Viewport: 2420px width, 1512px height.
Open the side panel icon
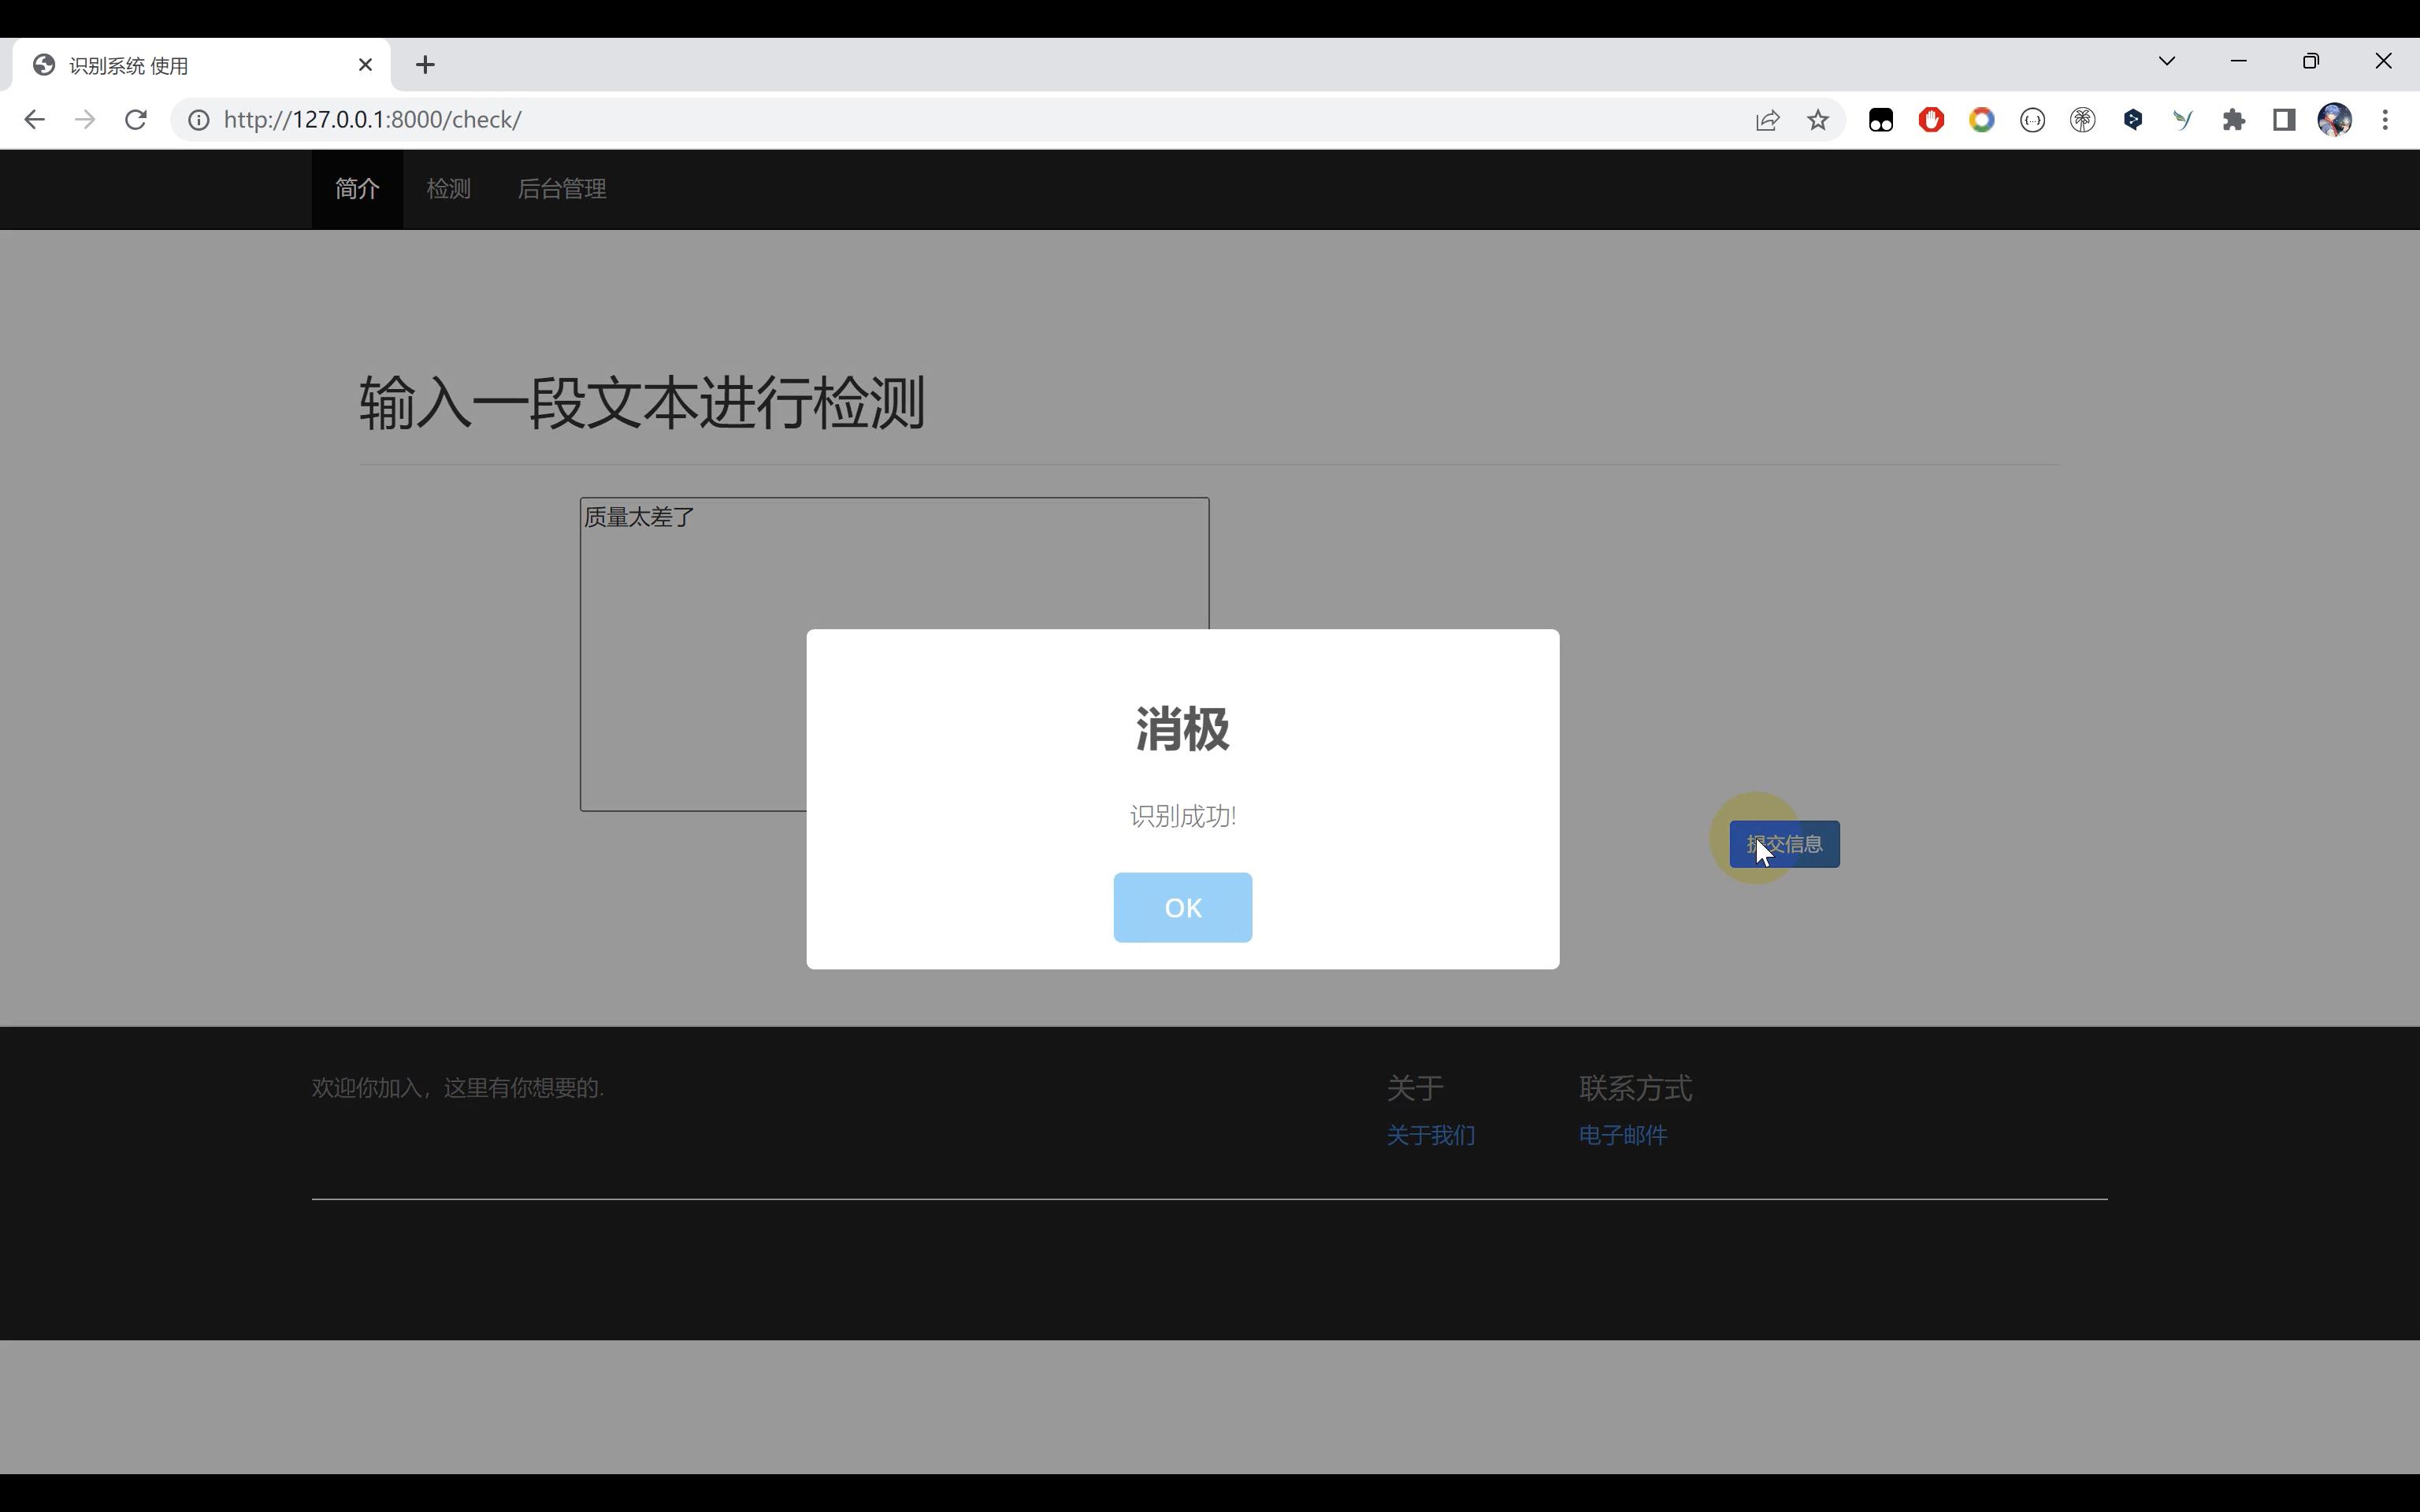click(2284, 119)
